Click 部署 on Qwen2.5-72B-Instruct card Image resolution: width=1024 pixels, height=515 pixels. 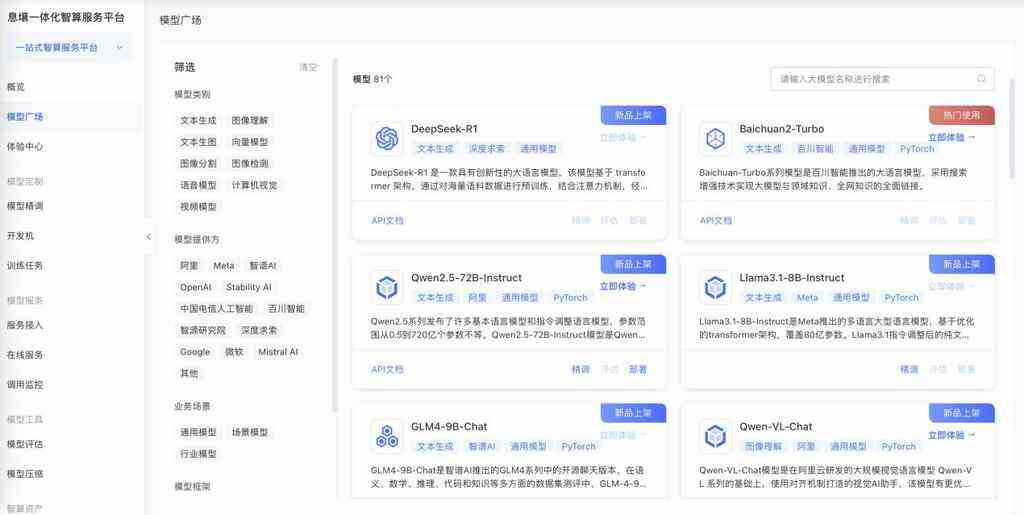click(638, 369)
